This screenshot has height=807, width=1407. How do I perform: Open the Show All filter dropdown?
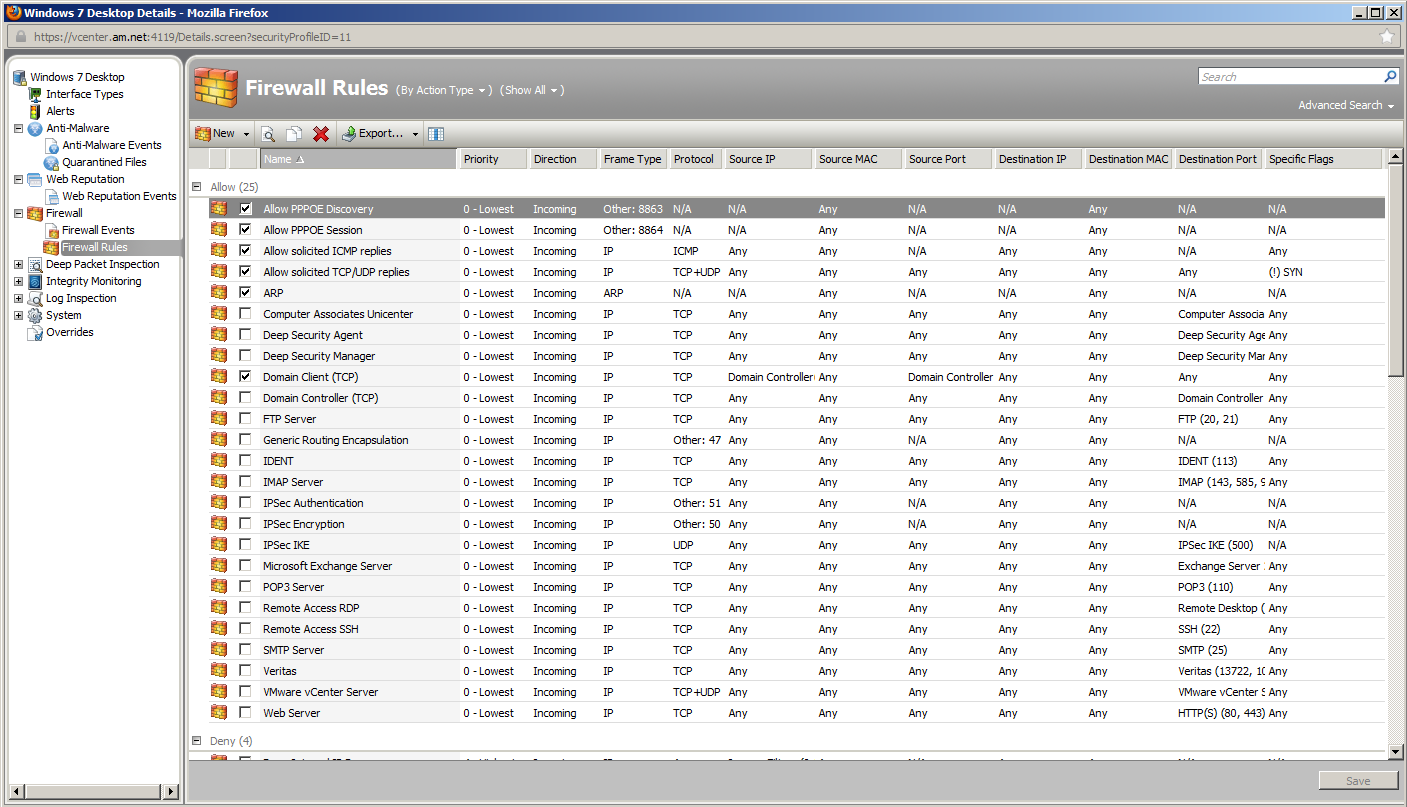(532, 90)
